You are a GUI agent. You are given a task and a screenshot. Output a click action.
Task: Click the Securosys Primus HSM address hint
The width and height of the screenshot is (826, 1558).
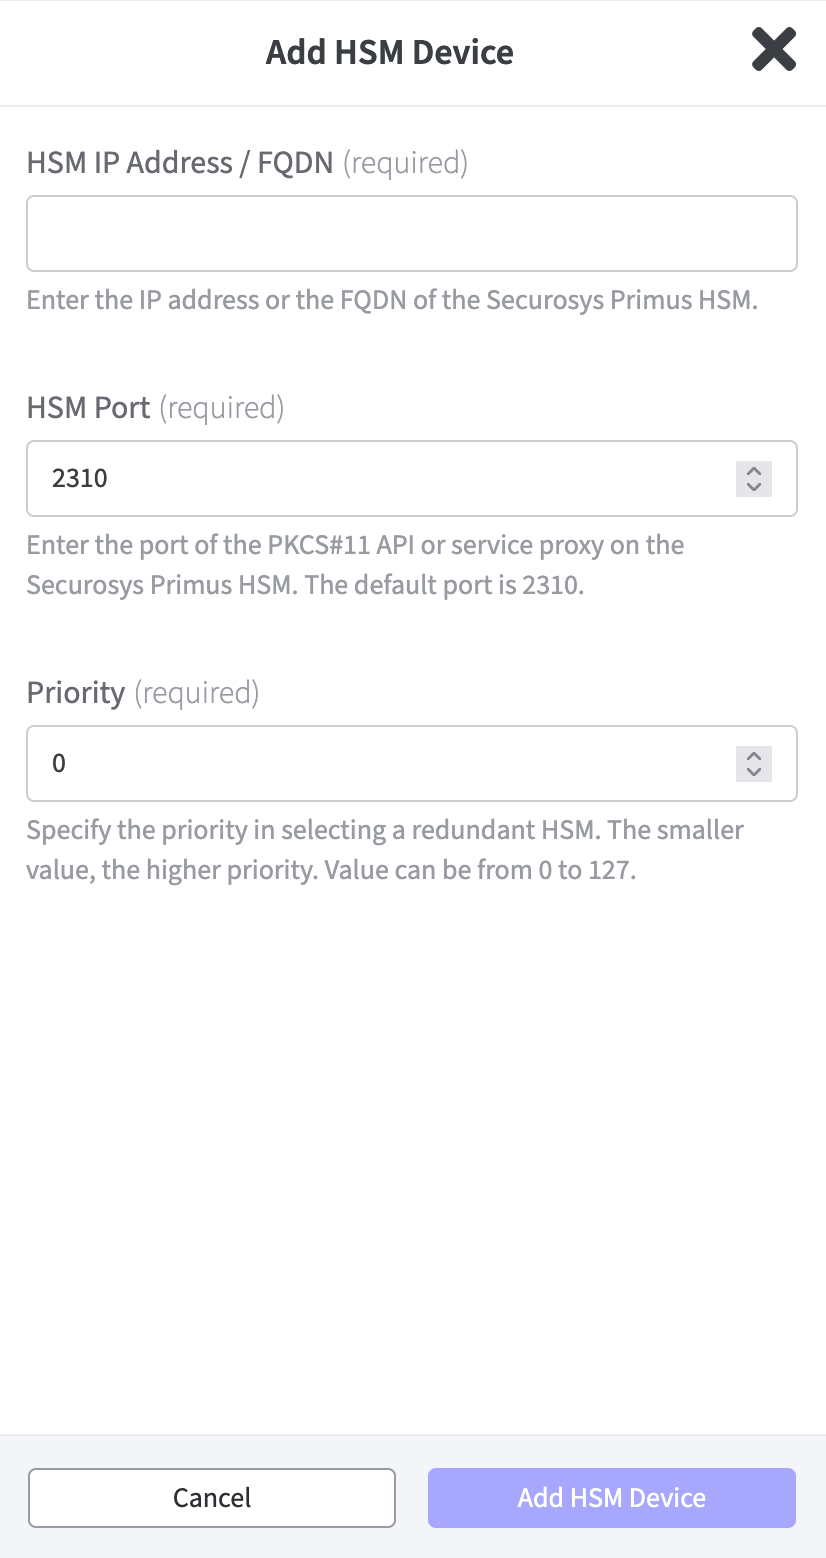[x=392, y=300]
